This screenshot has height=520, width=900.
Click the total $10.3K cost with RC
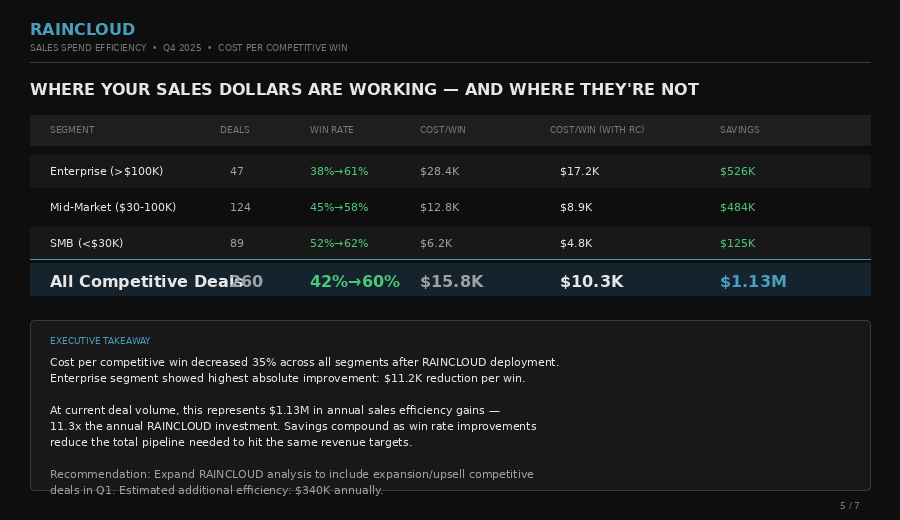[x=591, y=281]
